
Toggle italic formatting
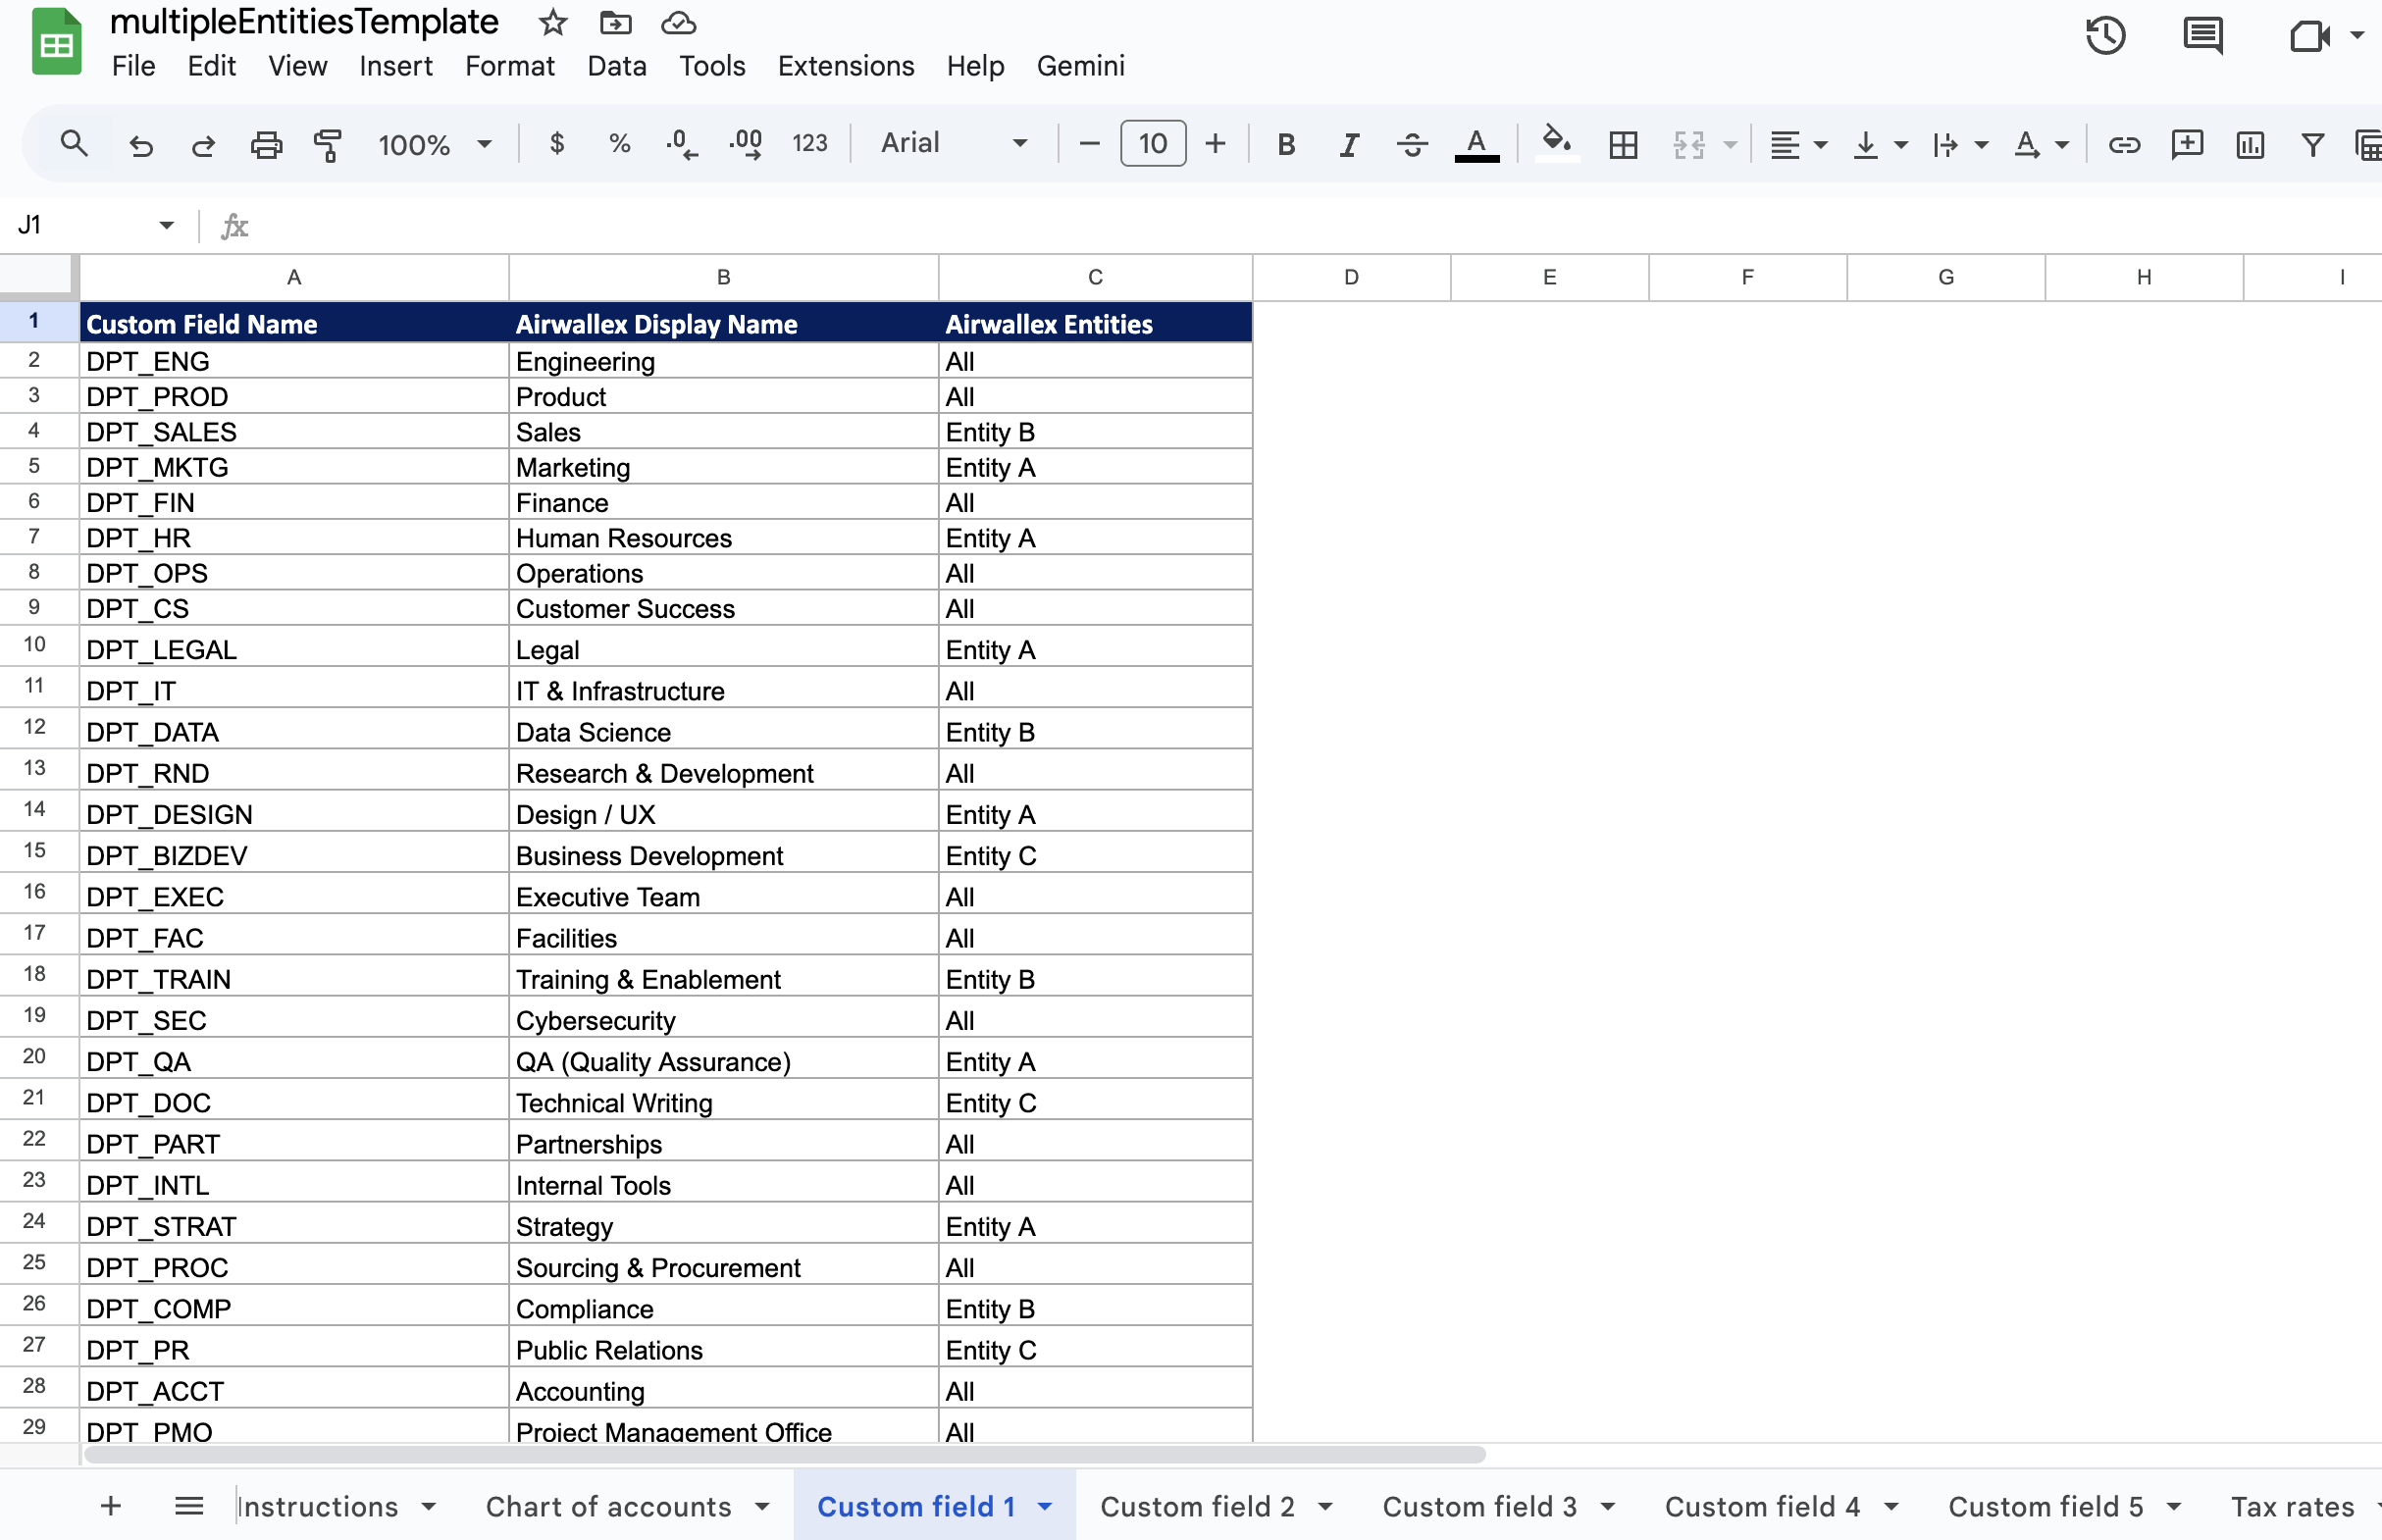[x=1347, y=144]
